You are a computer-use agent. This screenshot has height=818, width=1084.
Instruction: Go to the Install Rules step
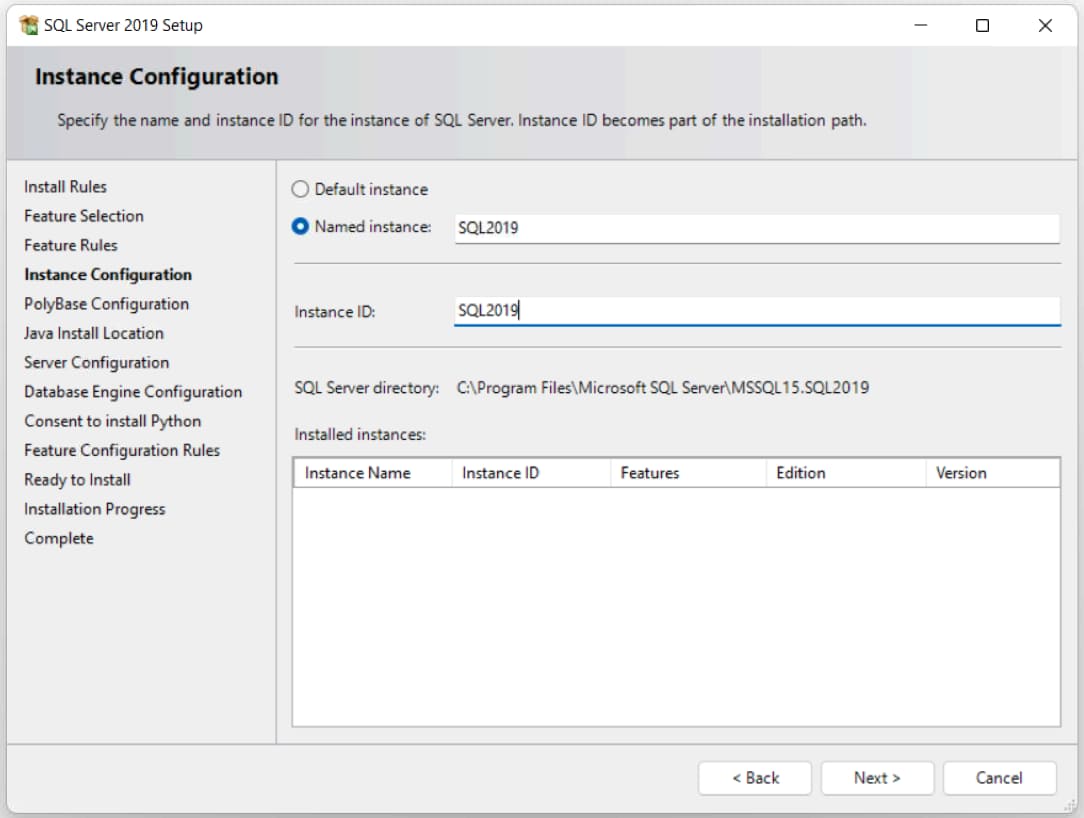[x=65, y=187]
